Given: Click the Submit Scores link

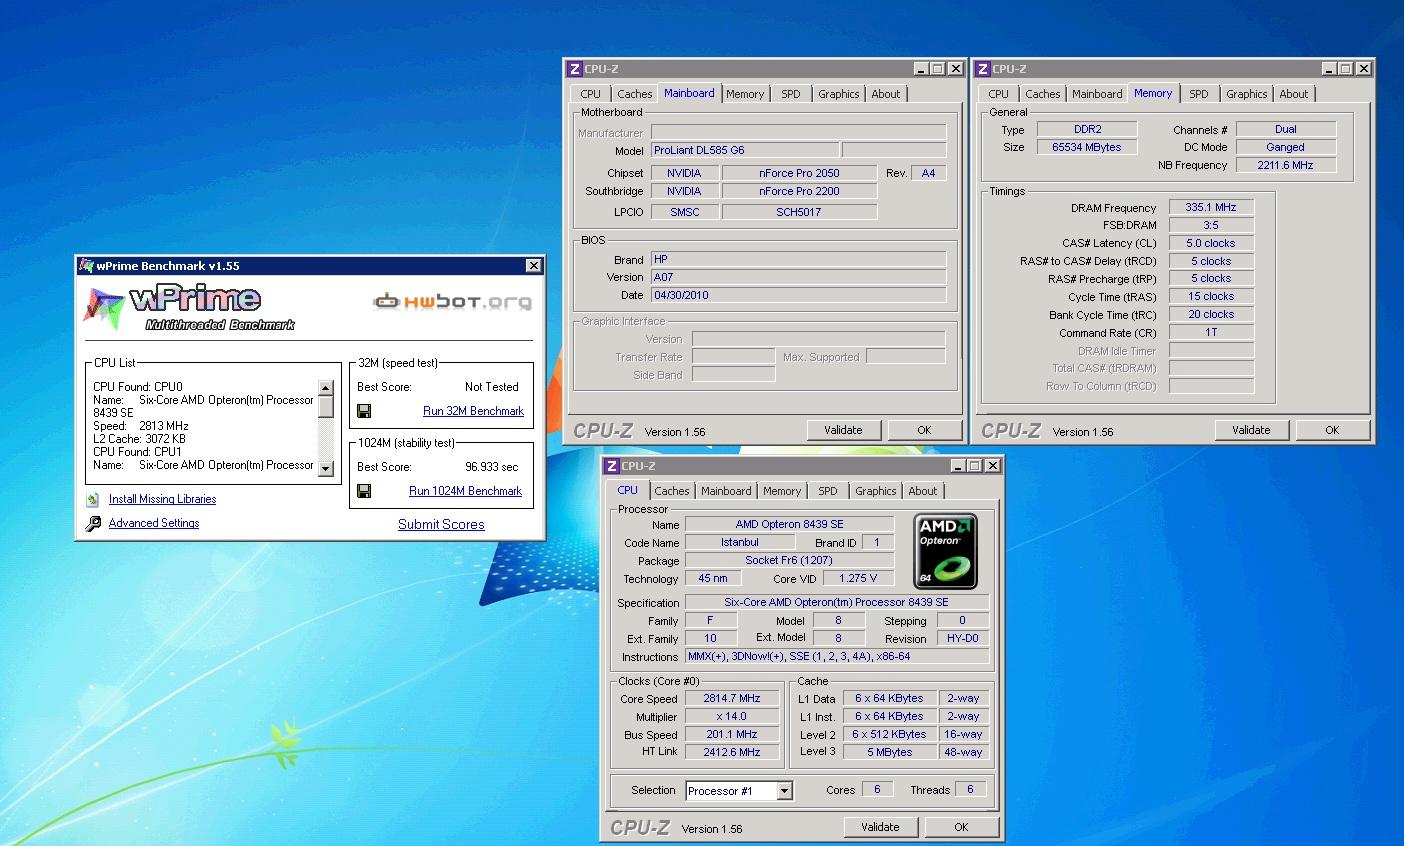Looking at the screenshot, I should pyautogui.click(x=441, y=524).
